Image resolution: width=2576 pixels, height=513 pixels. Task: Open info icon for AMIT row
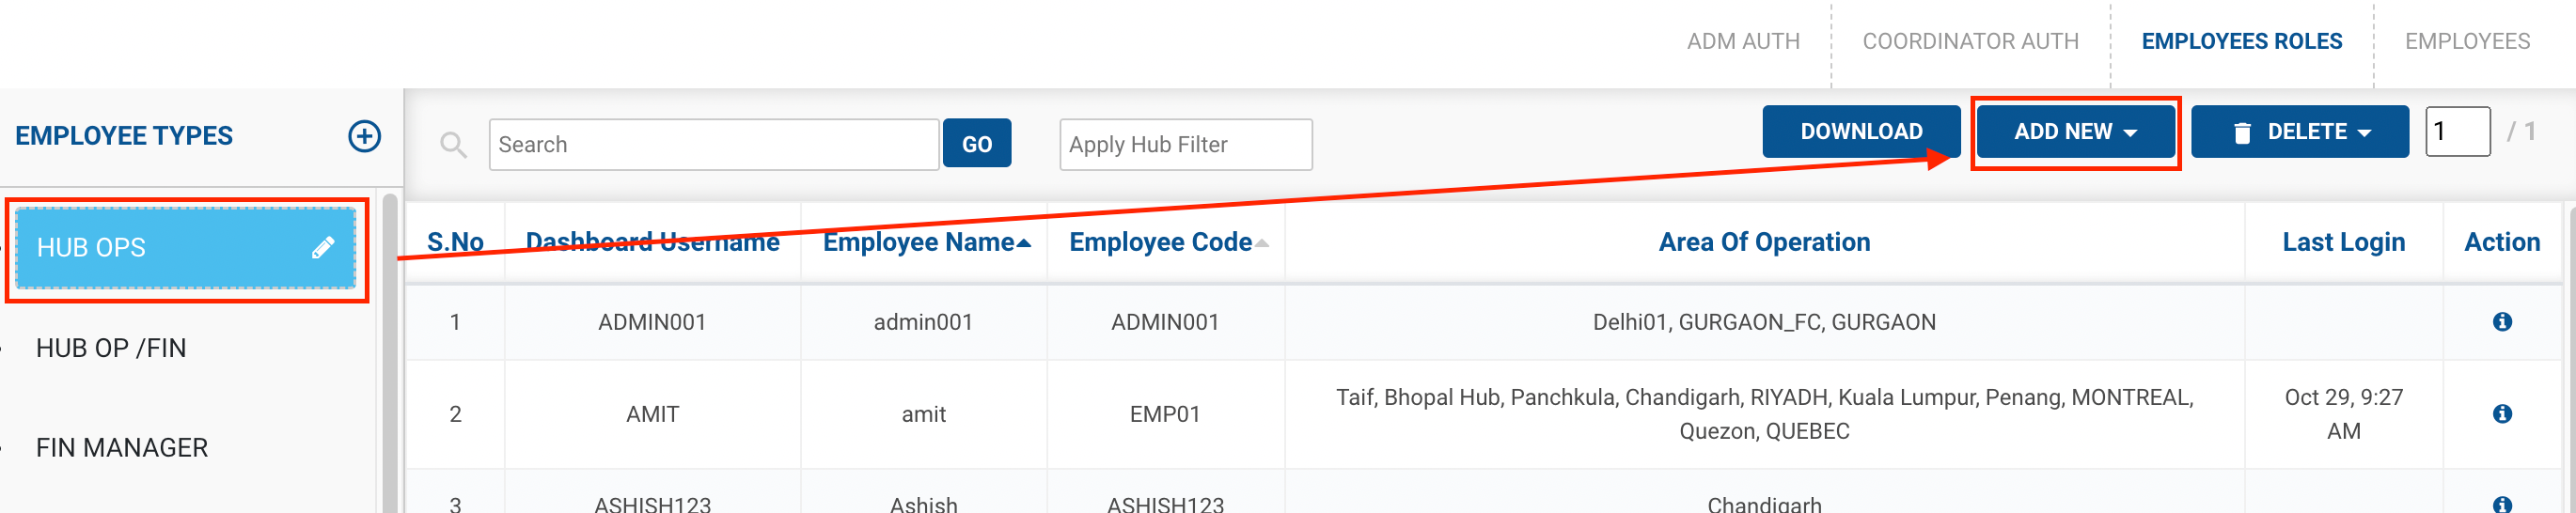coord(2501,414)
